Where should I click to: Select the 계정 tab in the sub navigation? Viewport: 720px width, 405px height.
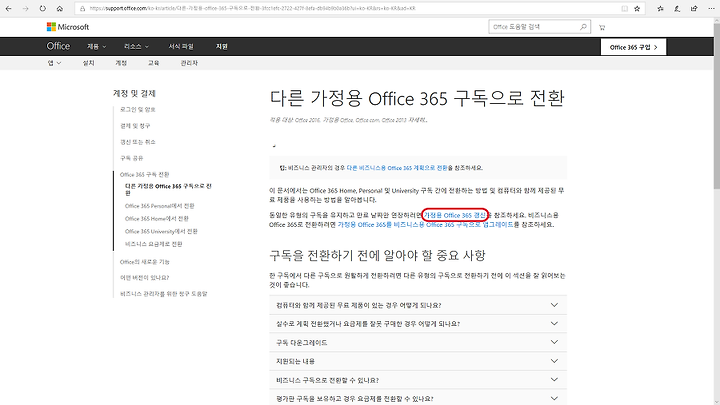[x=121, y=63]
